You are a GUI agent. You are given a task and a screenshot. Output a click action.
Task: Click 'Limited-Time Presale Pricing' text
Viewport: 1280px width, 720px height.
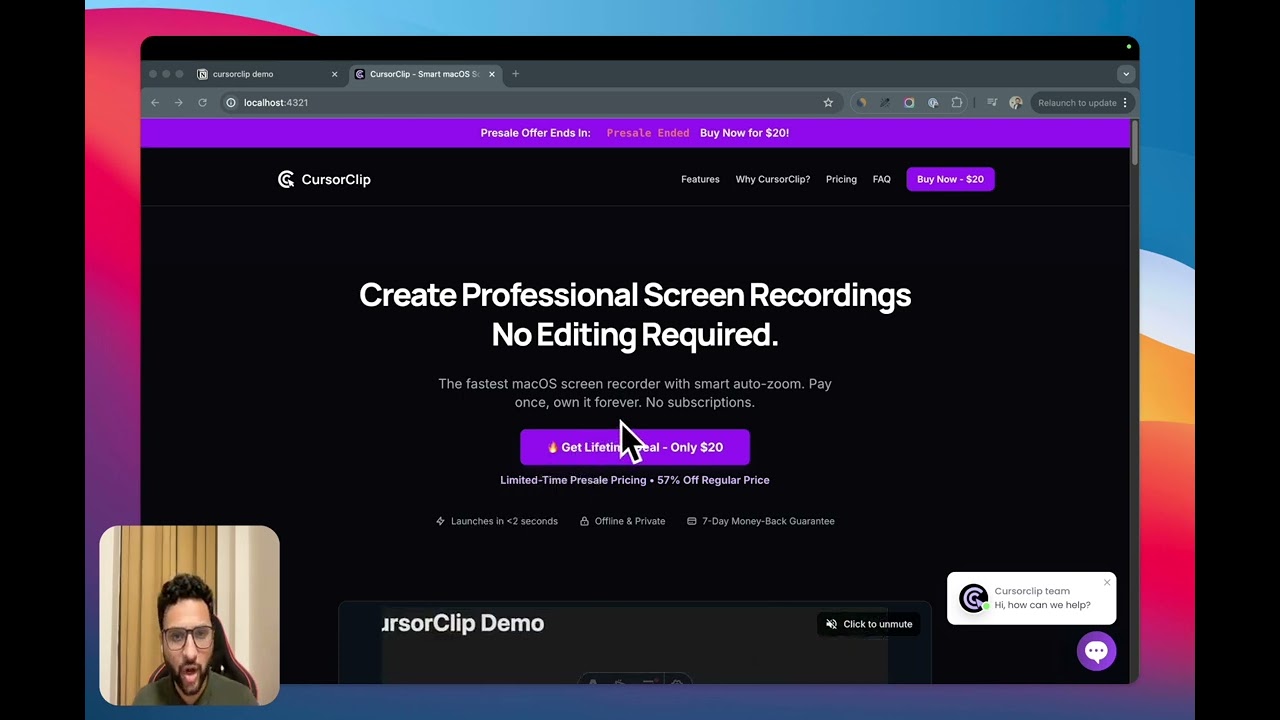coord(573,480)
